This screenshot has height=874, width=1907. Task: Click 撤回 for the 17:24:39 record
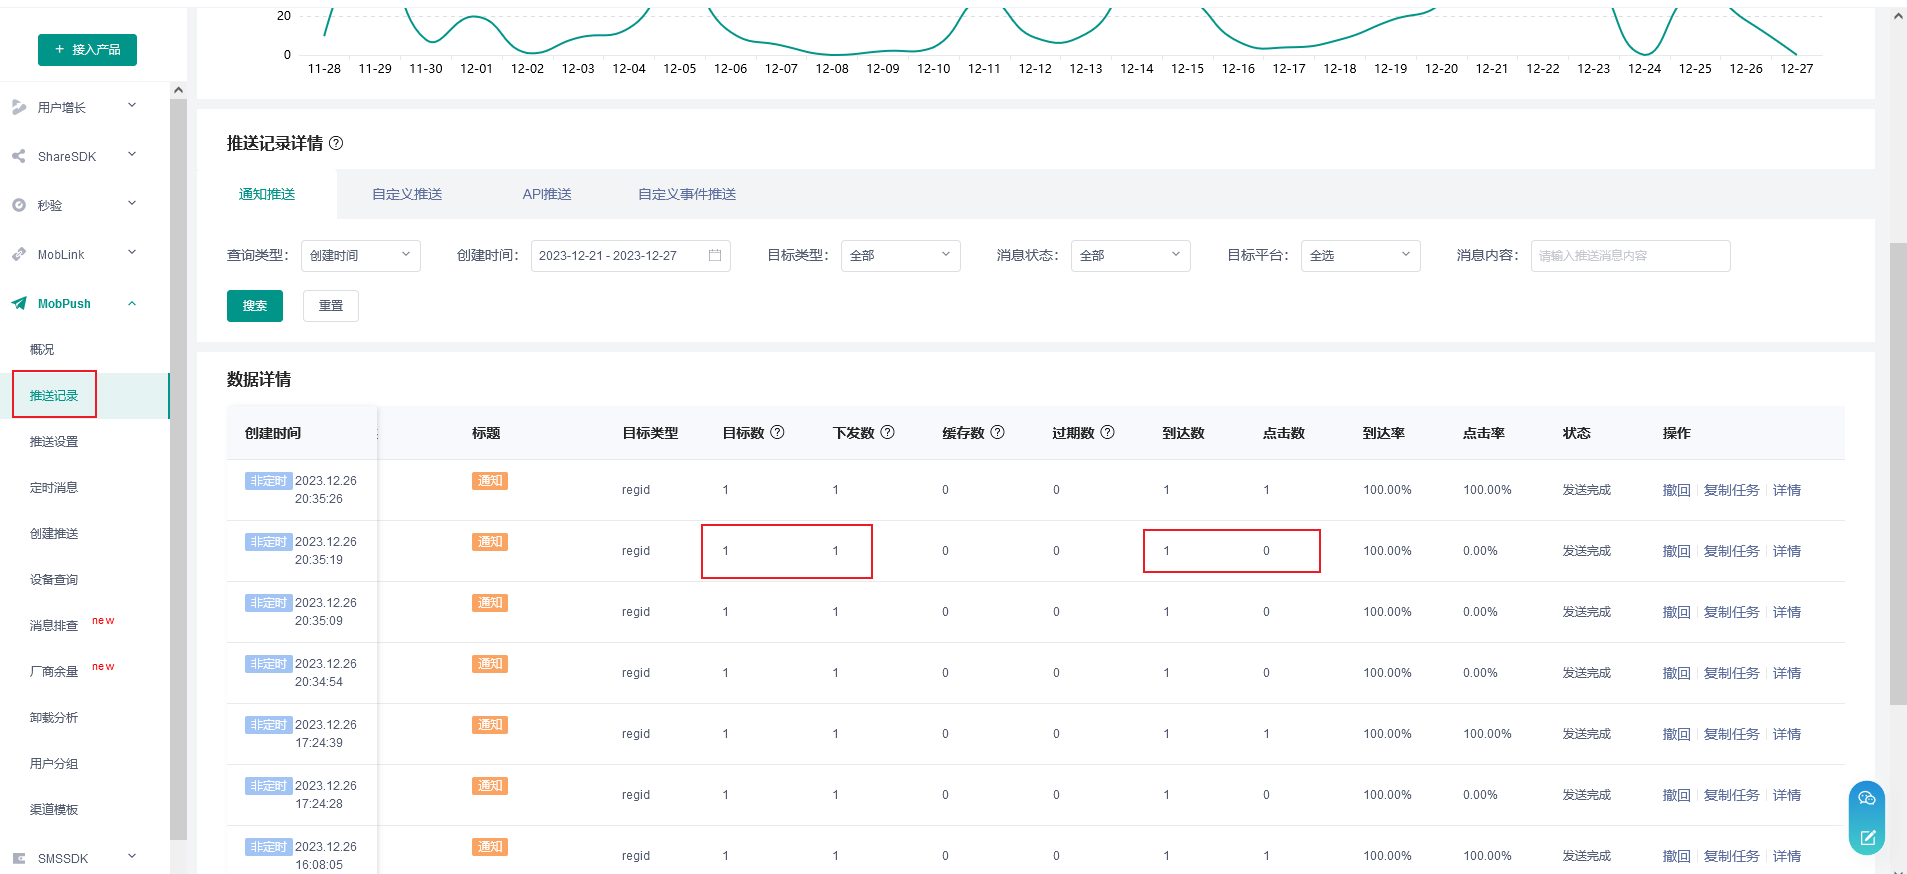pyautogui.click(x=1676, y=734)
